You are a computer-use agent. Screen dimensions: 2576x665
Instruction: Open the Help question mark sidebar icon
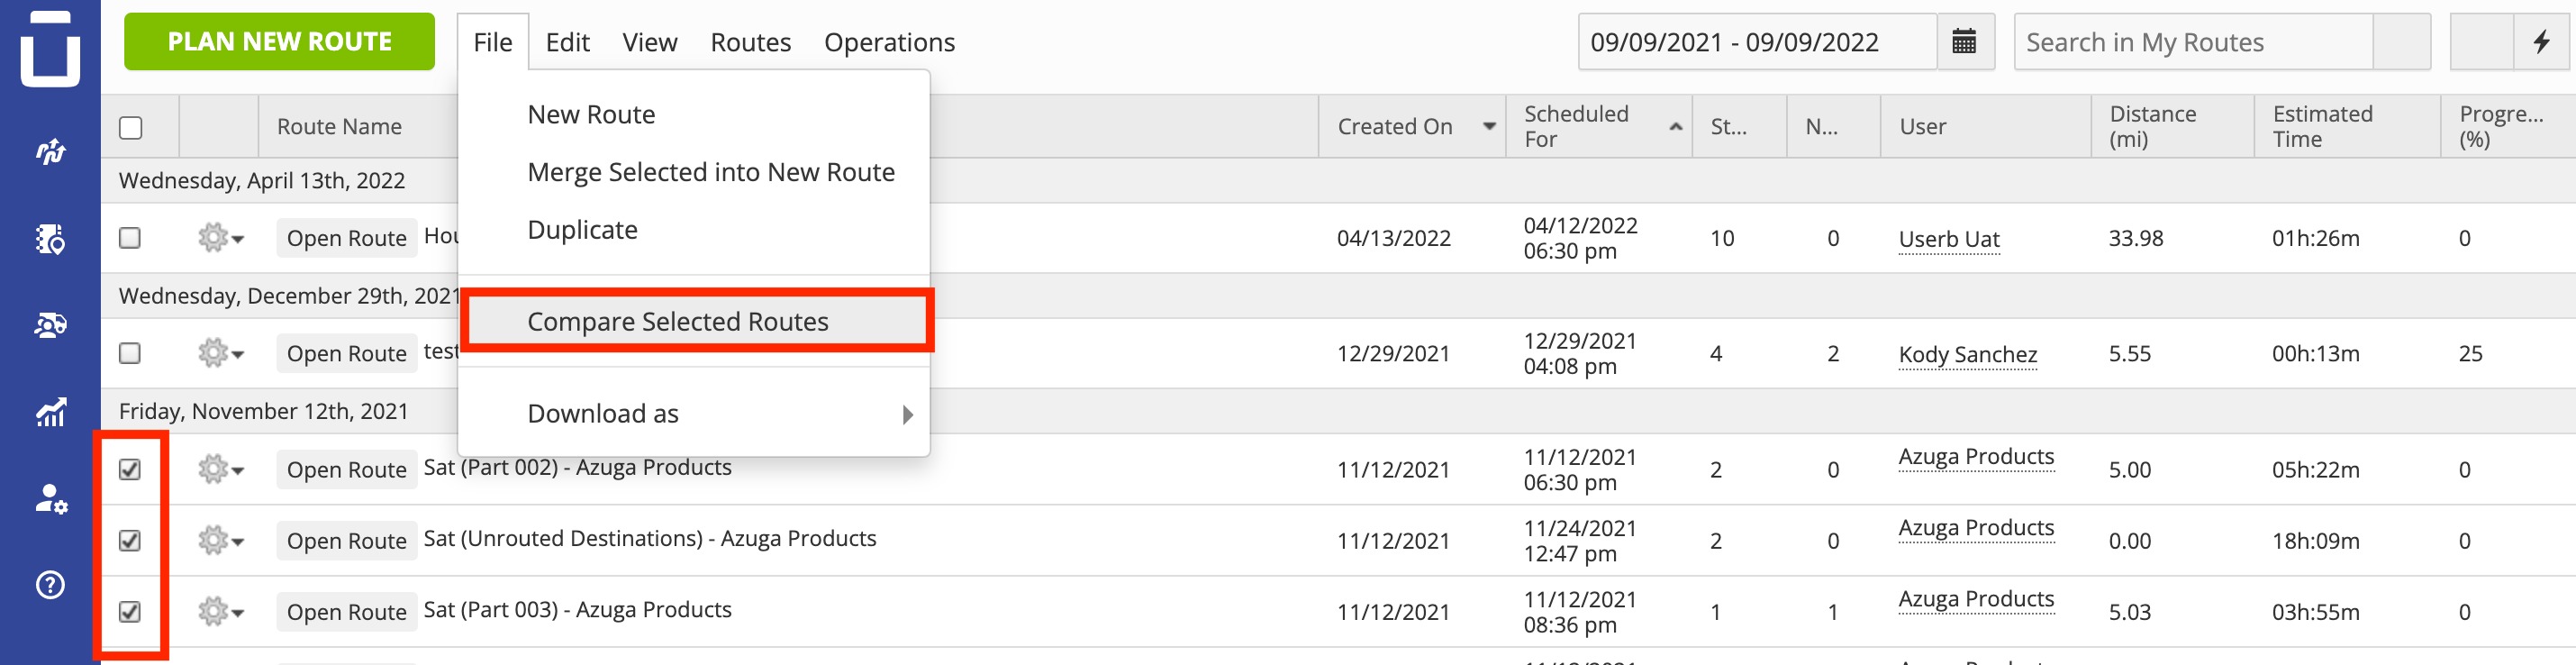click(x=50, y=585)
